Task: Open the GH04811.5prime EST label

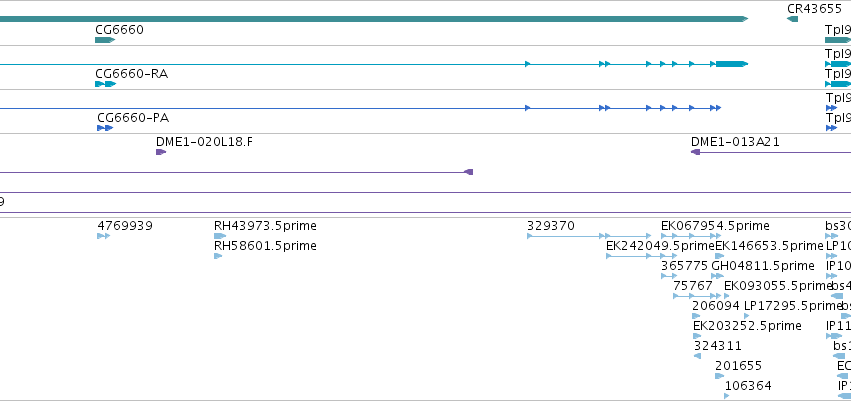Action: pyautogui.click(x=763, y=266)
